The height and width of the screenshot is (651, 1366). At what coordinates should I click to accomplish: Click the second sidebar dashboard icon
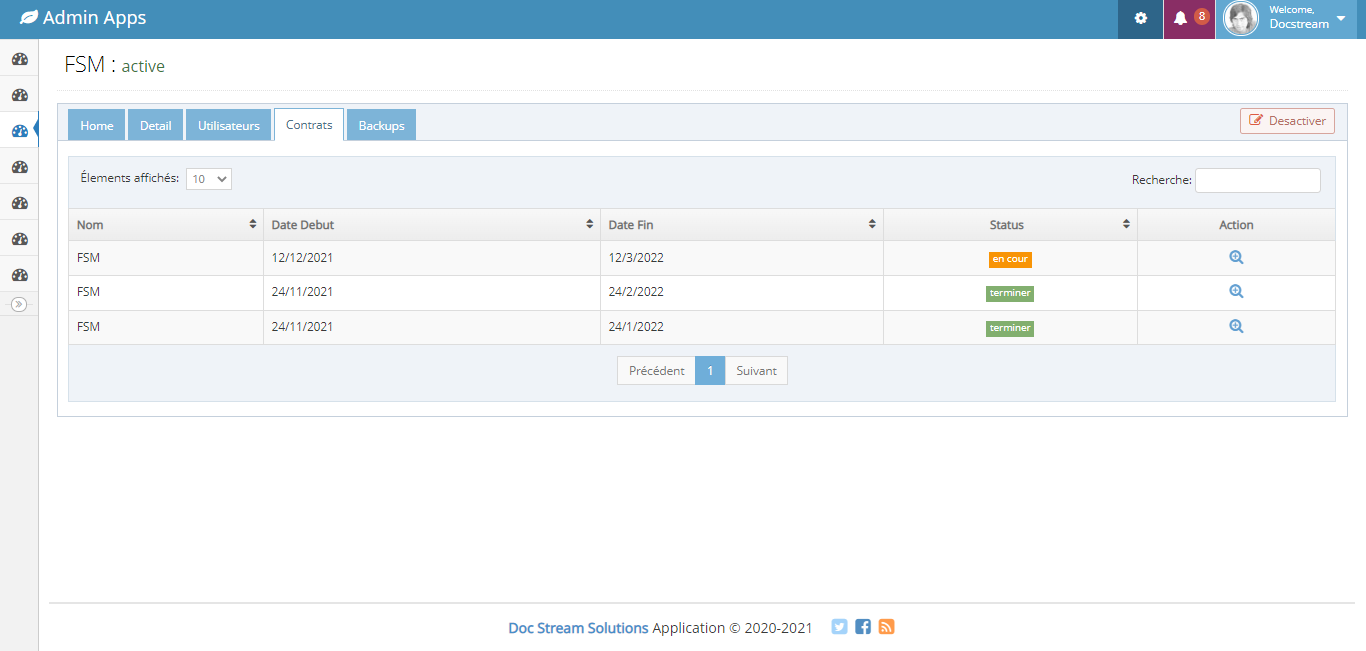pos(19,95)
